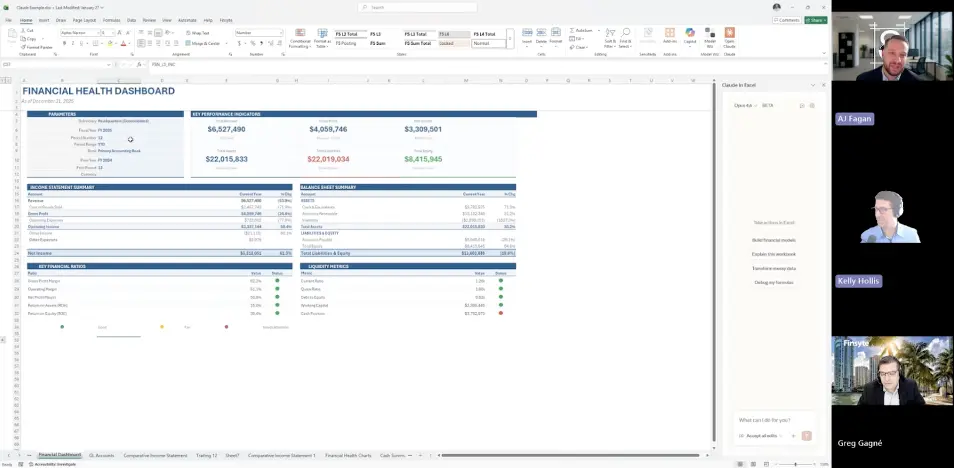Click the Conditional Formatting icon

tap(300, 38)
